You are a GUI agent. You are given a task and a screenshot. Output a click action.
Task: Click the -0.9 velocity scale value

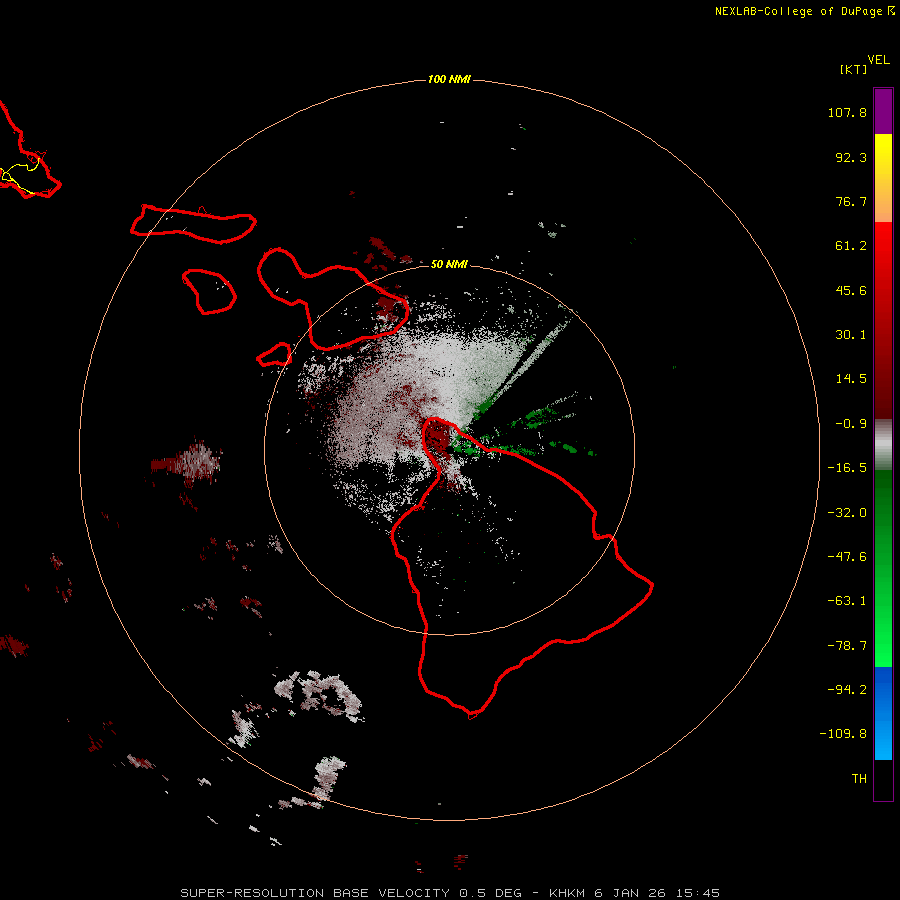click(851, 424)
